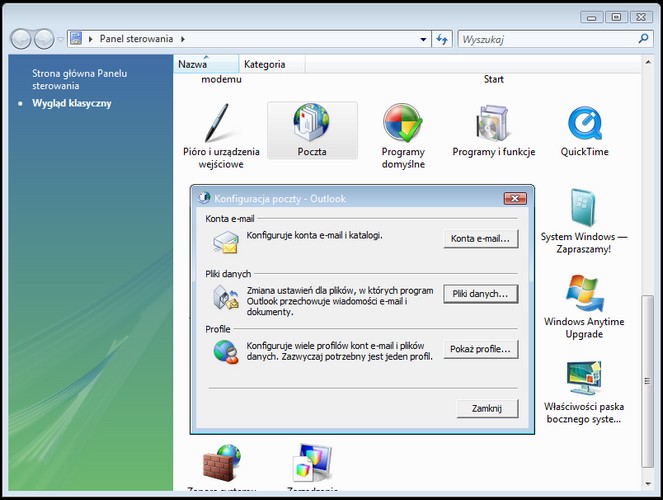
Task: Open the Poczta control panel icon
Action: [x=311, y=130]
